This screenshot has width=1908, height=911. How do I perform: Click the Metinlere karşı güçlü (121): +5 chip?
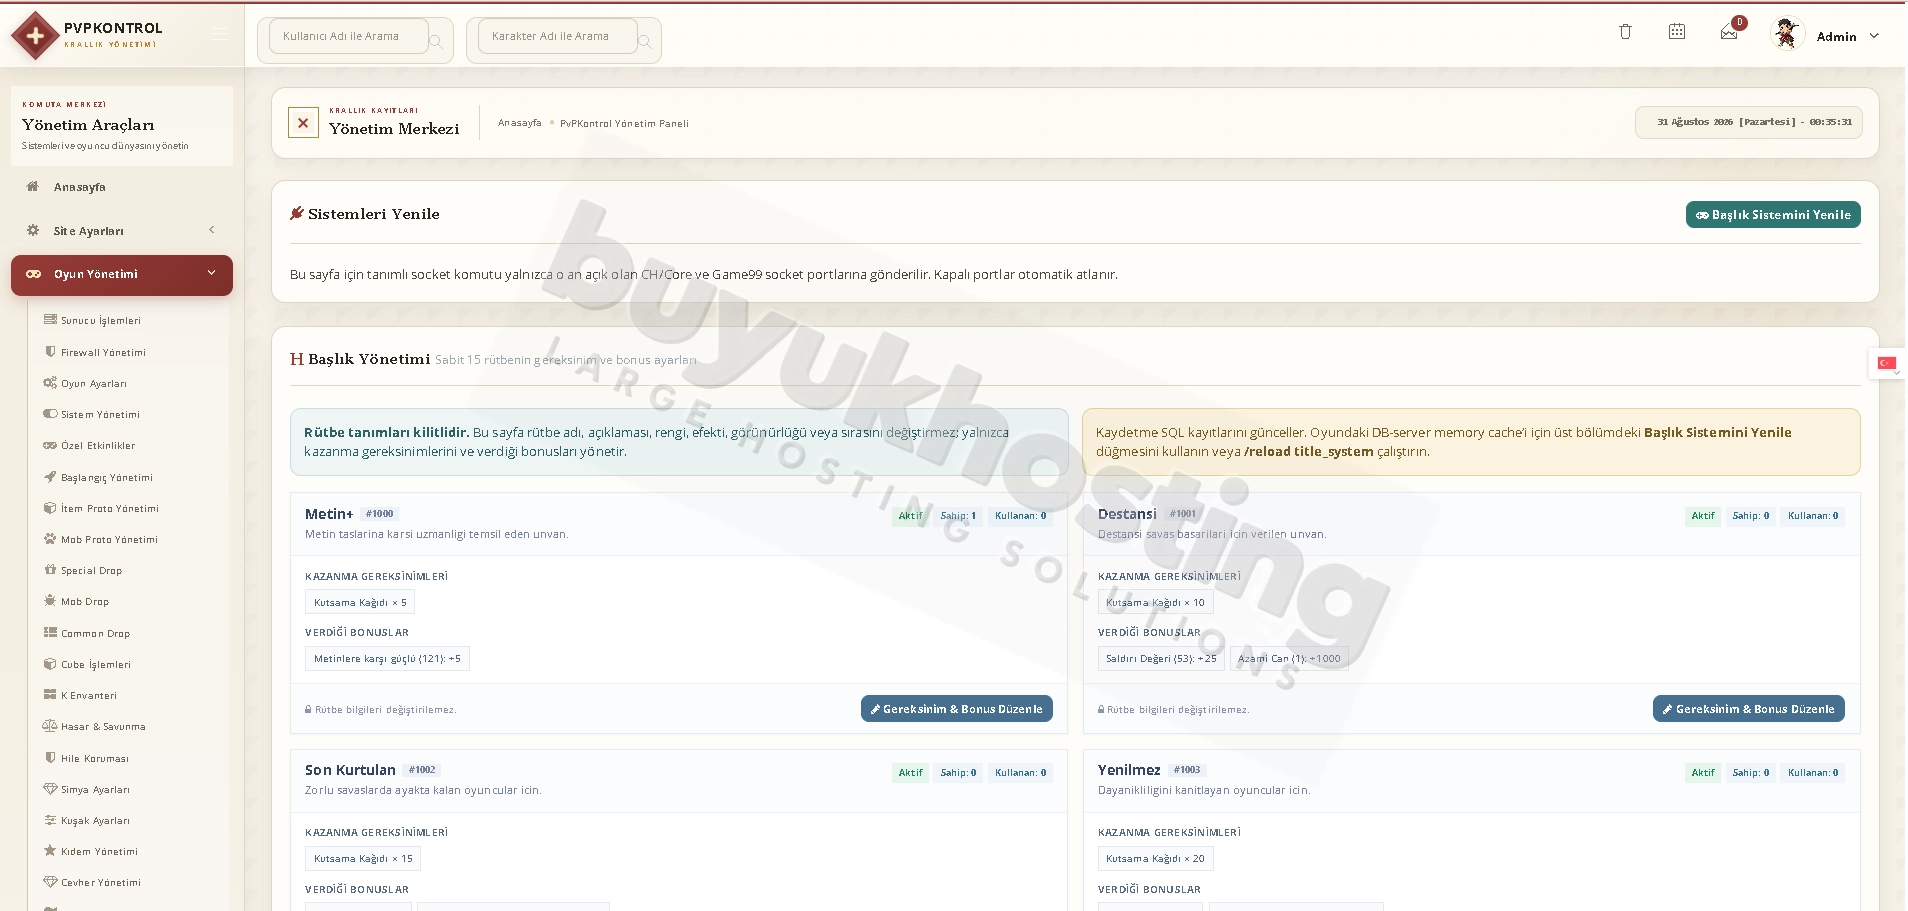[x=387, y=658]
